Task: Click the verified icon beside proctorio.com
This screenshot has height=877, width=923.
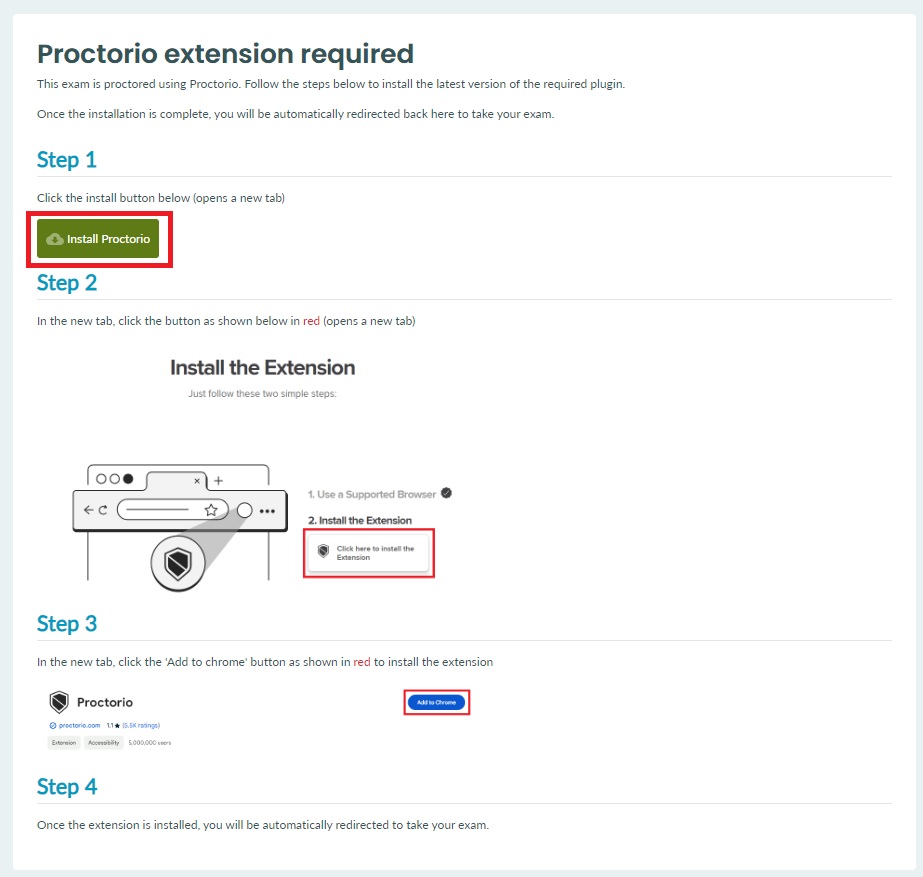Action: tap(52, 726)
